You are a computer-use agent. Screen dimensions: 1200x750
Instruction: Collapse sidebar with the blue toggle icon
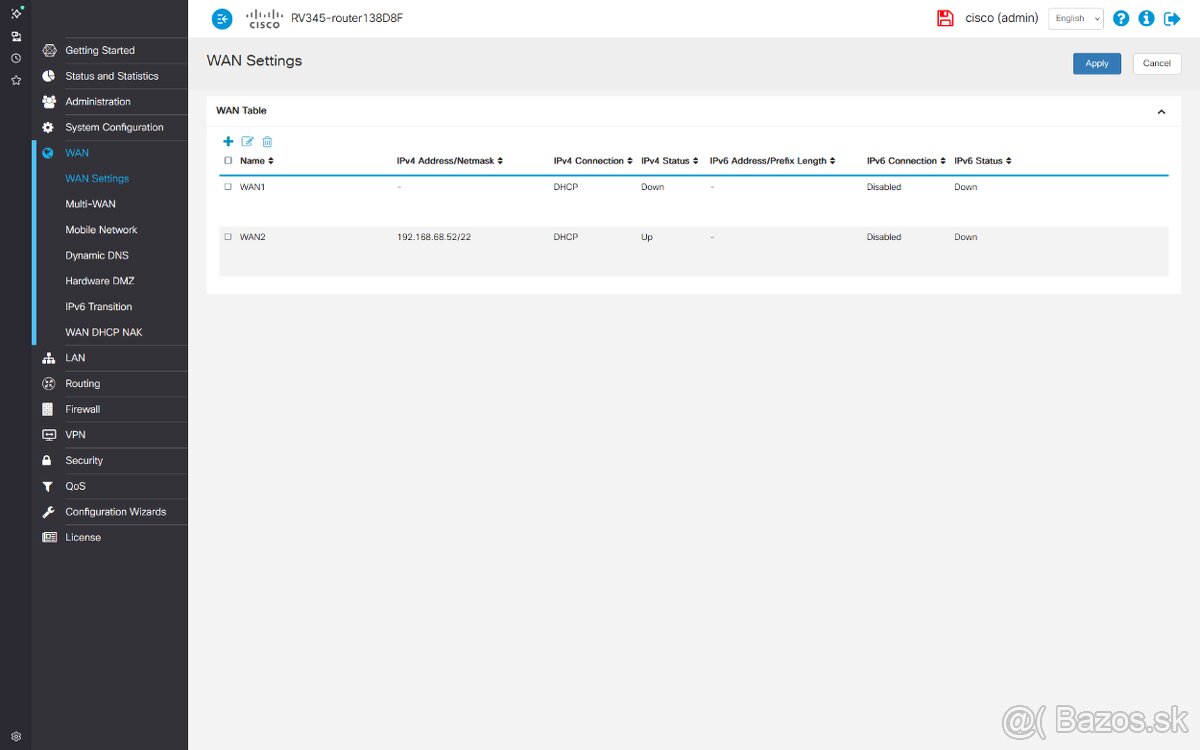pyautogui.click(x=222, y=18)
